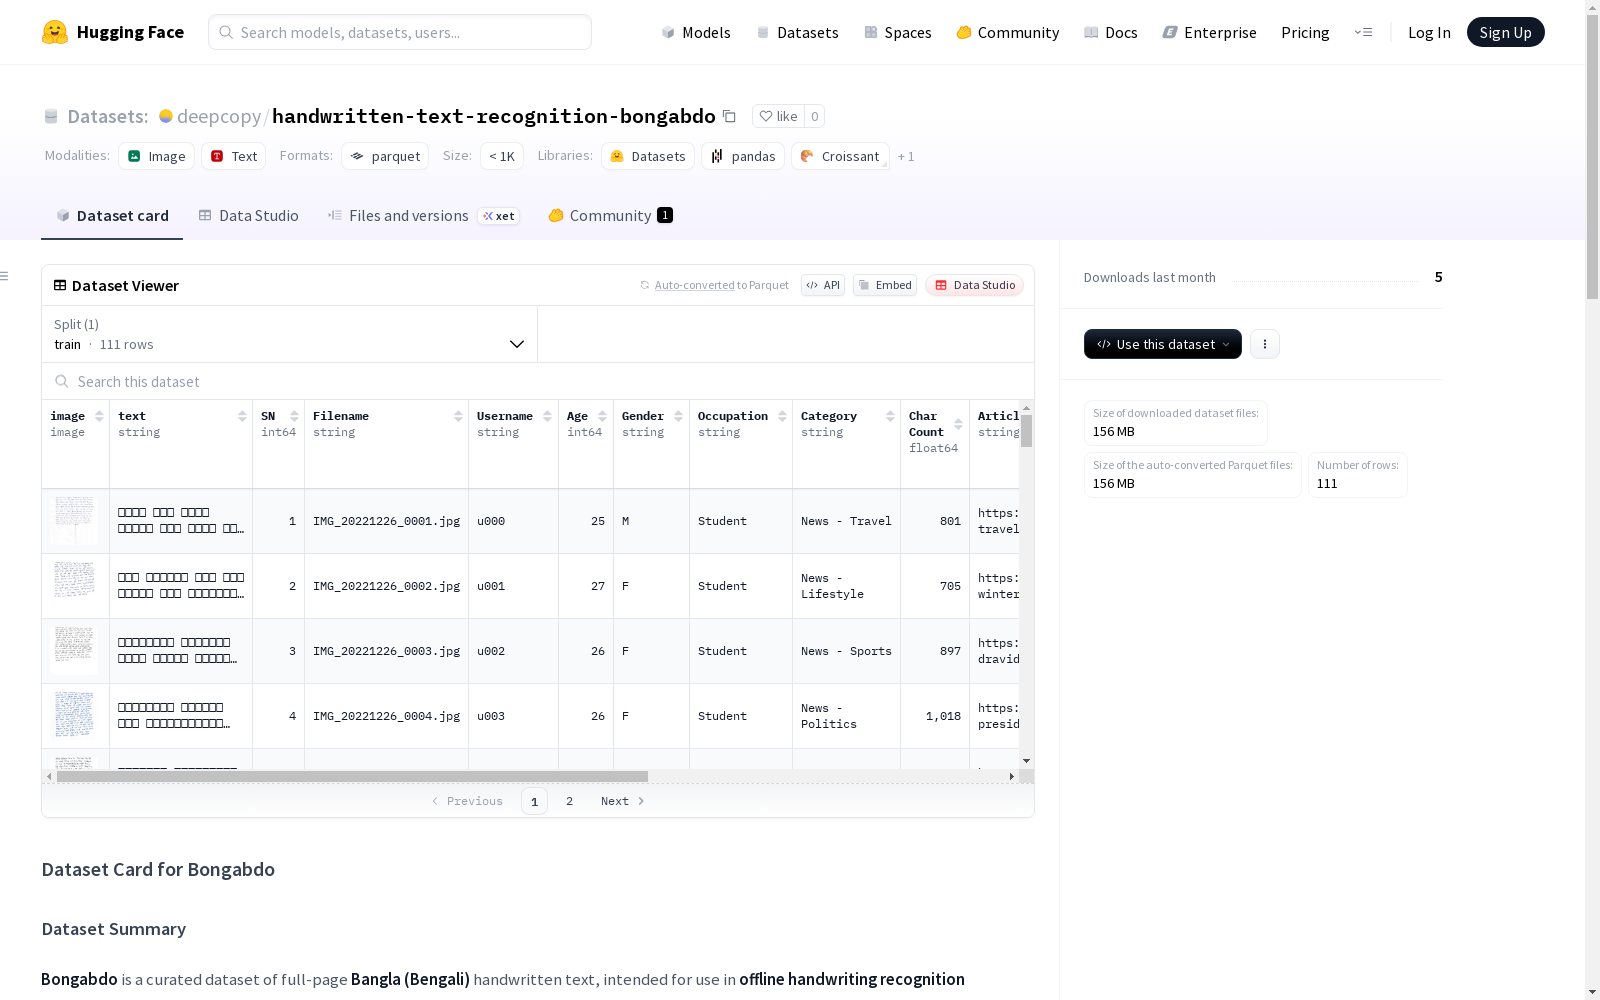Select the IMG_20221226_0002.jpg filename cell
1600x1000 pixels.
click(x=386, y=586)
